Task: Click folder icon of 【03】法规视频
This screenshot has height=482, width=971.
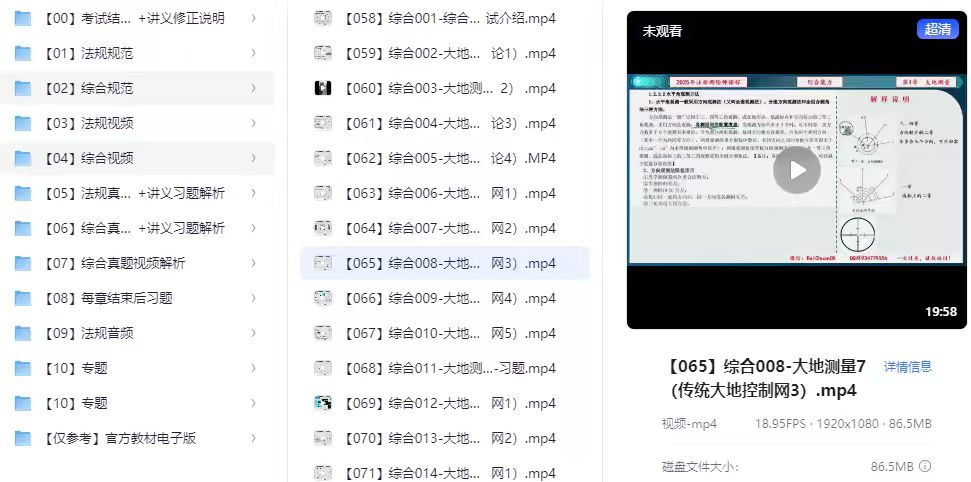Action: click(23, 123)
